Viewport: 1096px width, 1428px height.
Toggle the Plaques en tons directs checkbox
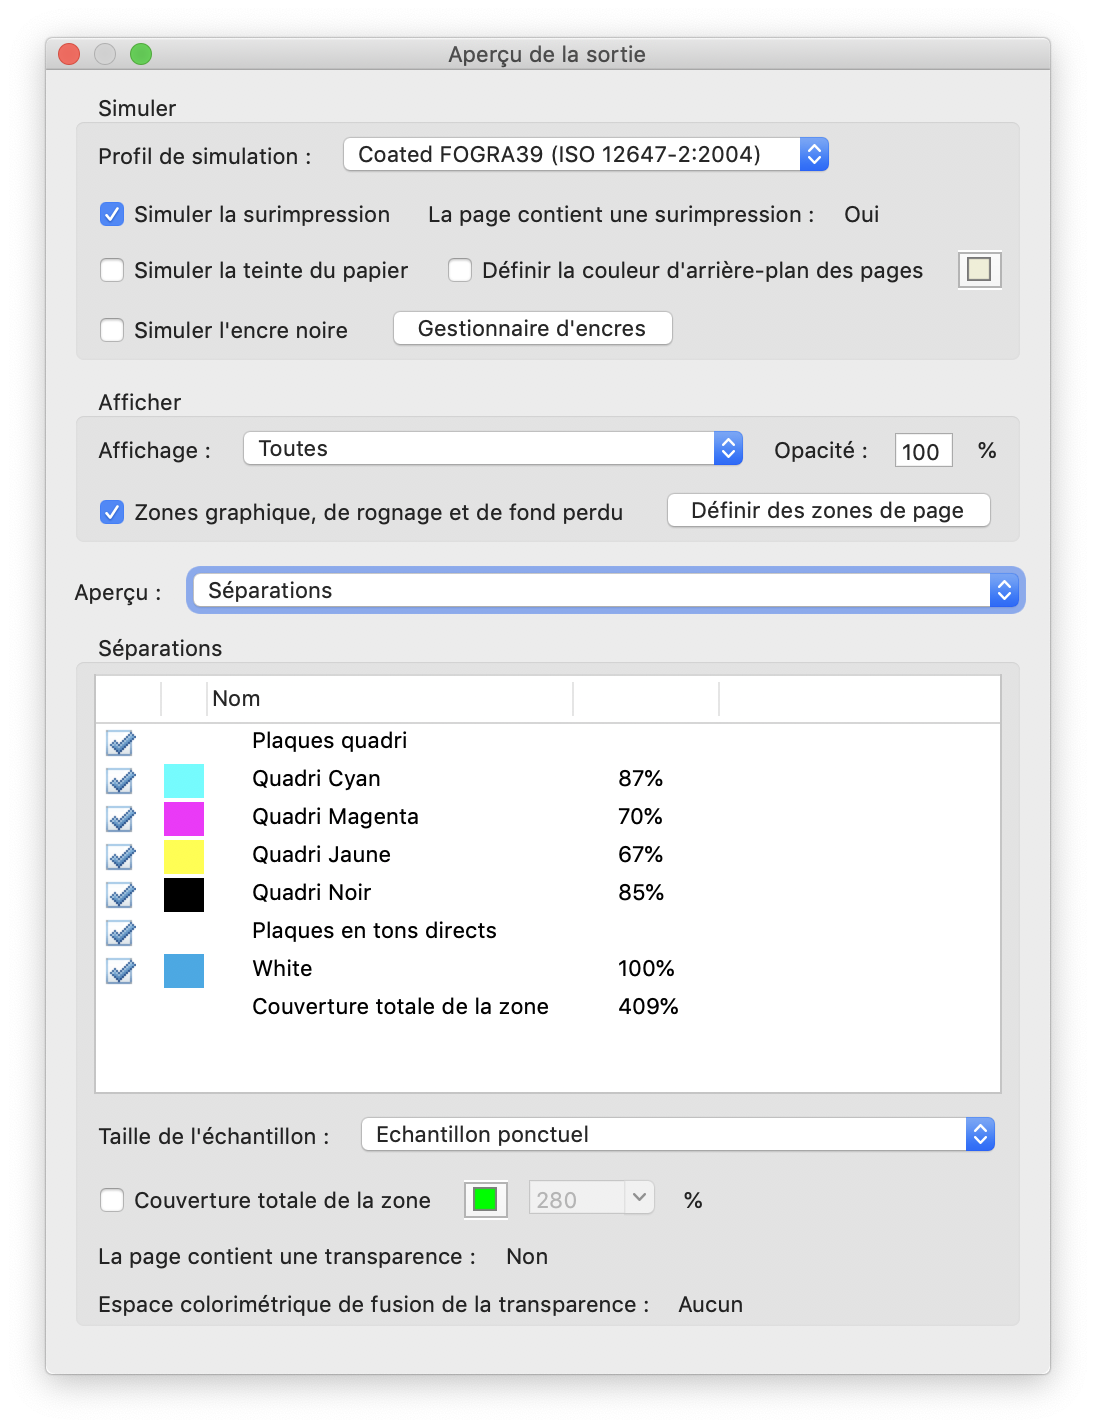pos(121,932)
